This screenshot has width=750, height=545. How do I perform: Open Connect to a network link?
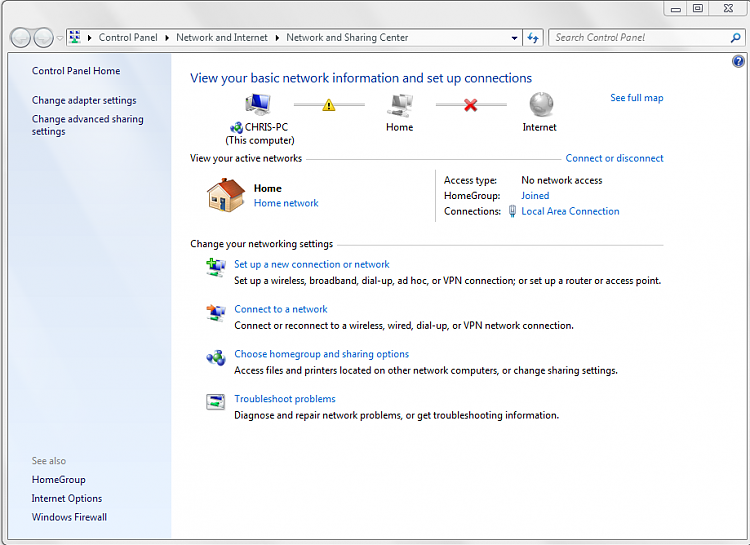click(281, 309)
